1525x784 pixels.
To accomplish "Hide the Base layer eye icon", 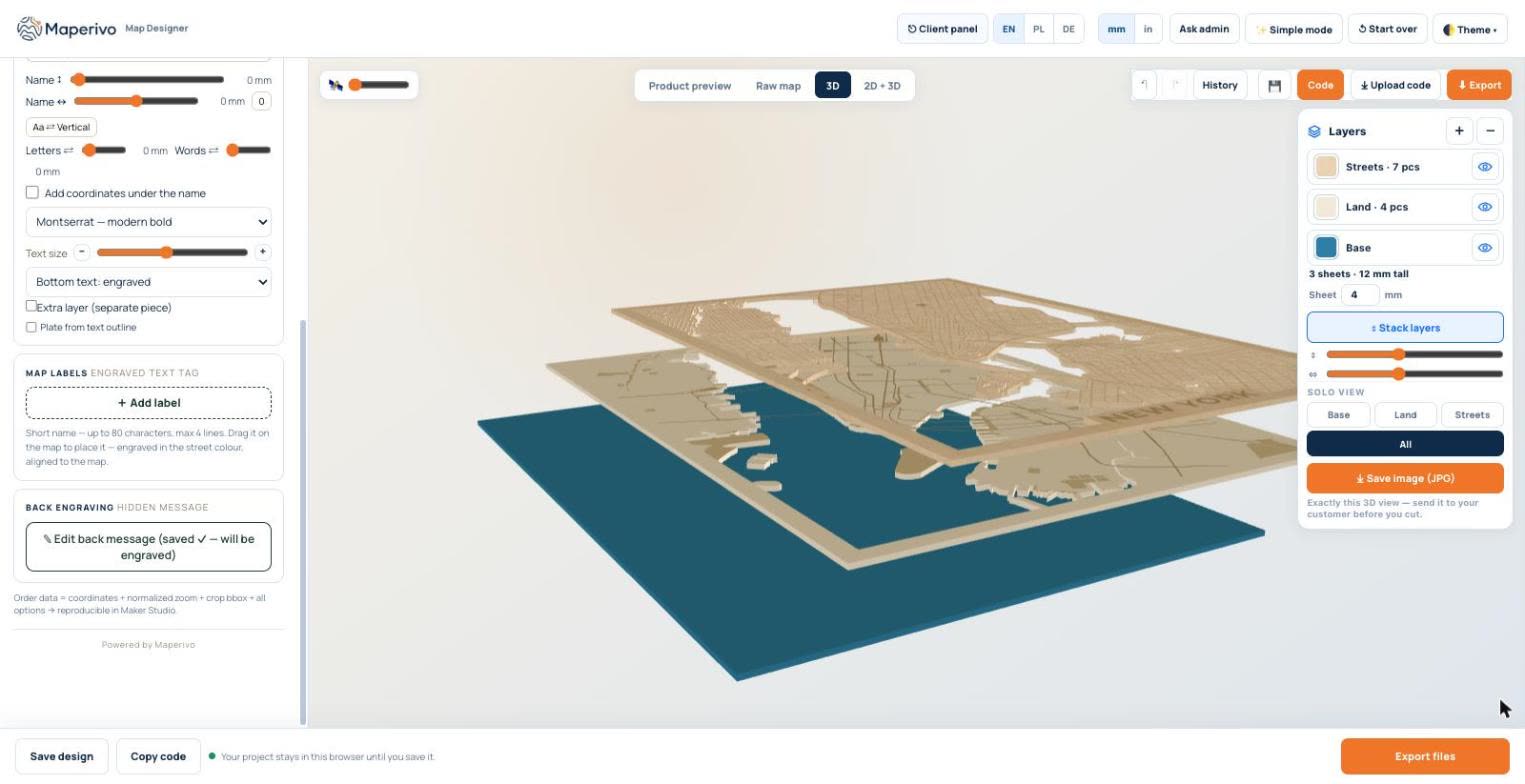I will coord(1485,248).
